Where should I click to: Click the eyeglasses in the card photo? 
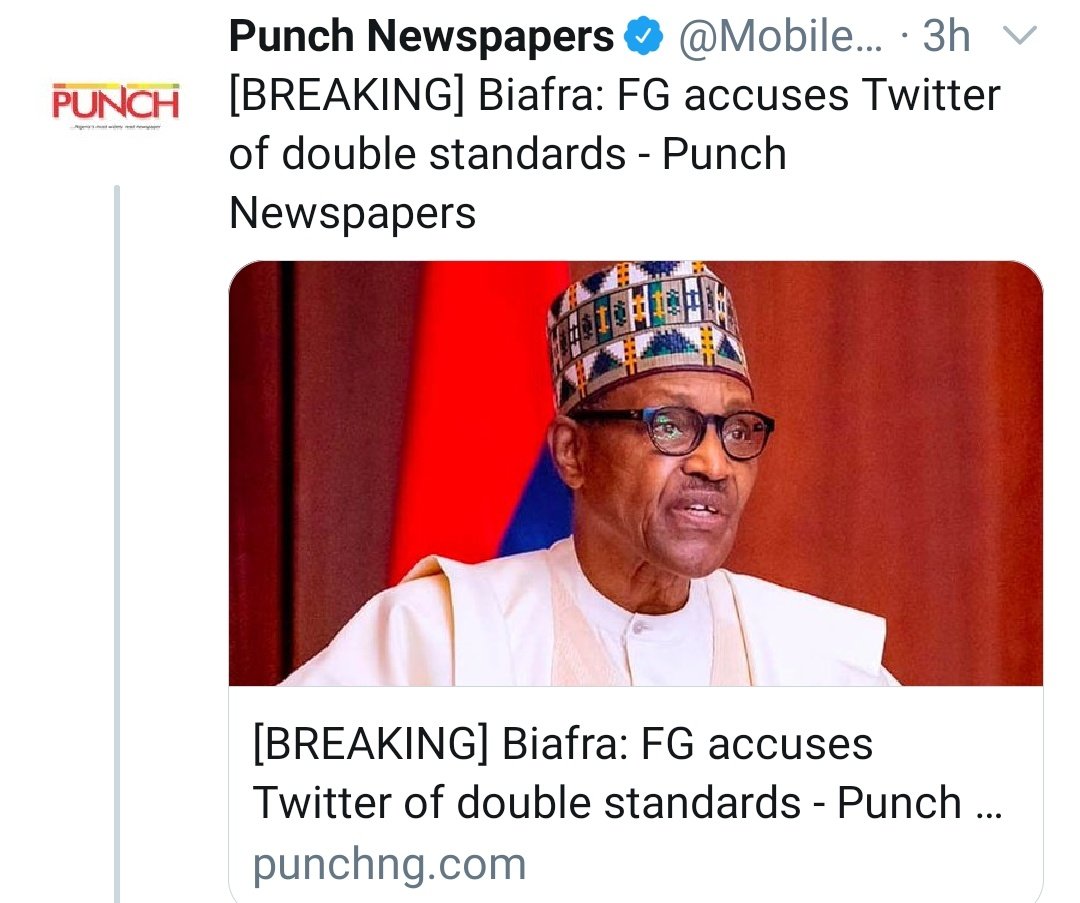click(672, 430)
